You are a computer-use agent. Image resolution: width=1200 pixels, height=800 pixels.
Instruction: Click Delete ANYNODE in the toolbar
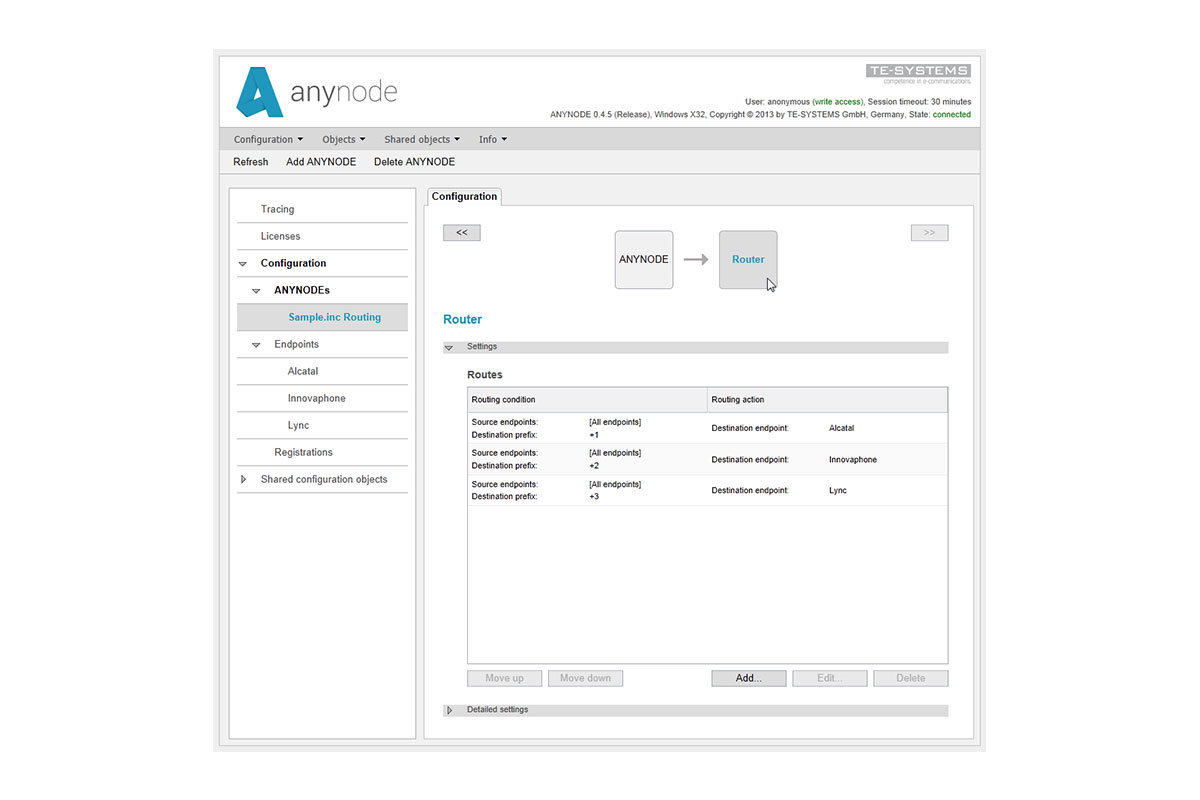[x=414, y=162]
